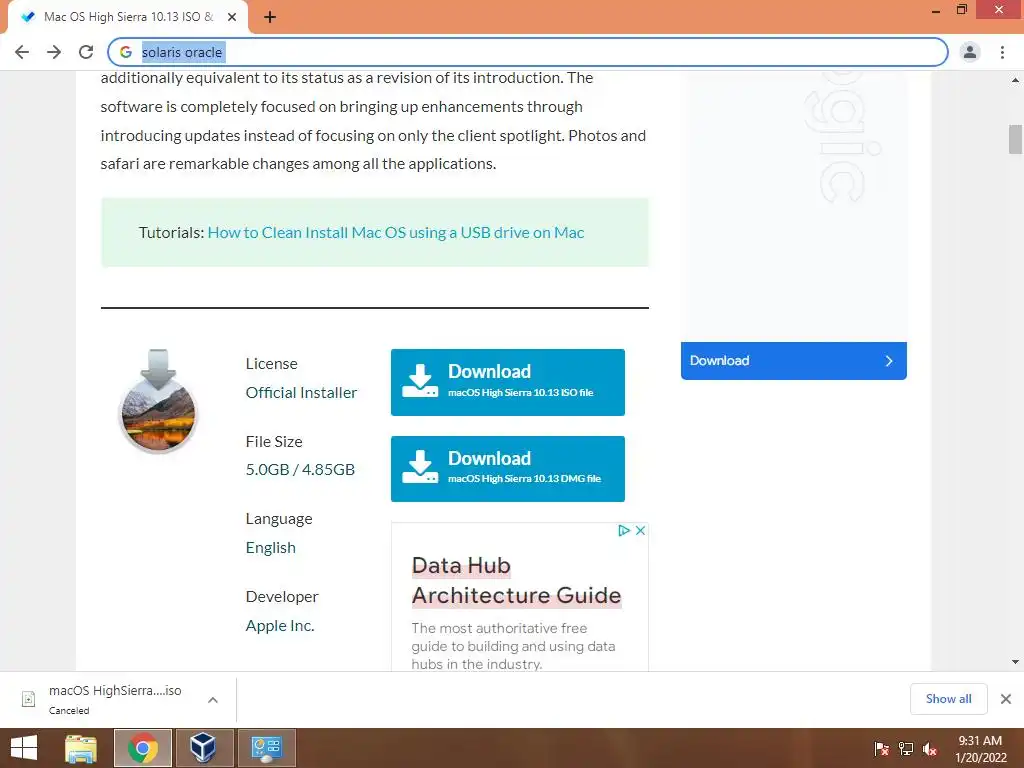Screen dimensions: 1024x768
Task: Click the High Sierra installer image
Action: tap(158, 402)
